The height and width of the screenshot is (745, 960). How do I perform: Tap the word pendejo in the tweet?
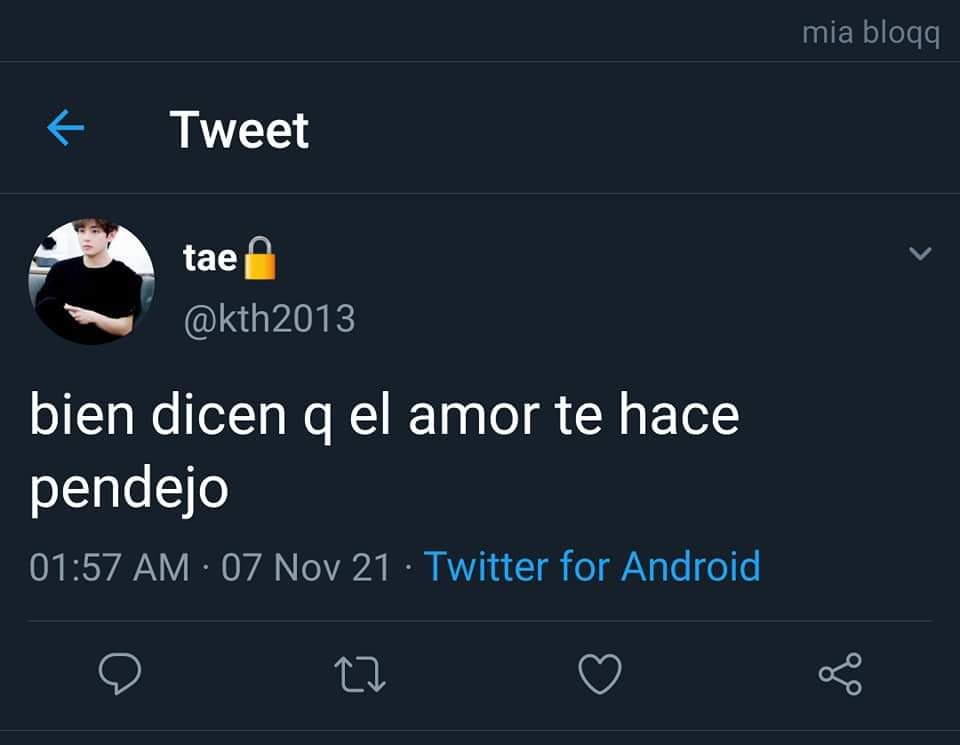[129, 490]
